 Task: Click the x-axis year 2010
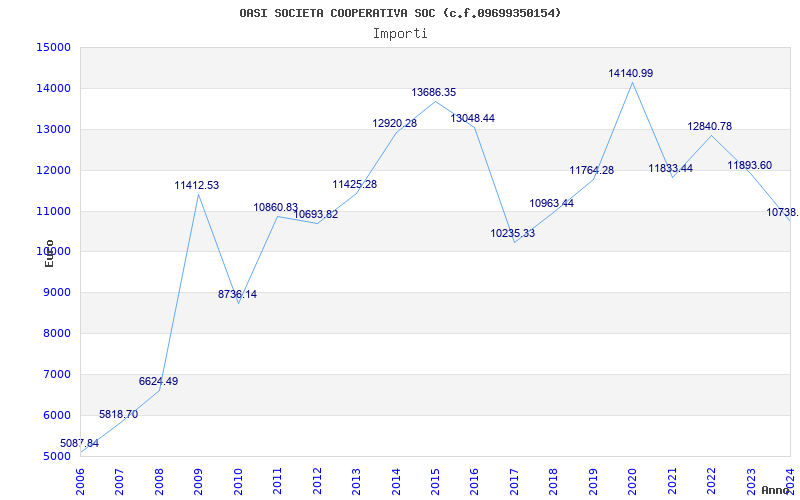[238, 482]
